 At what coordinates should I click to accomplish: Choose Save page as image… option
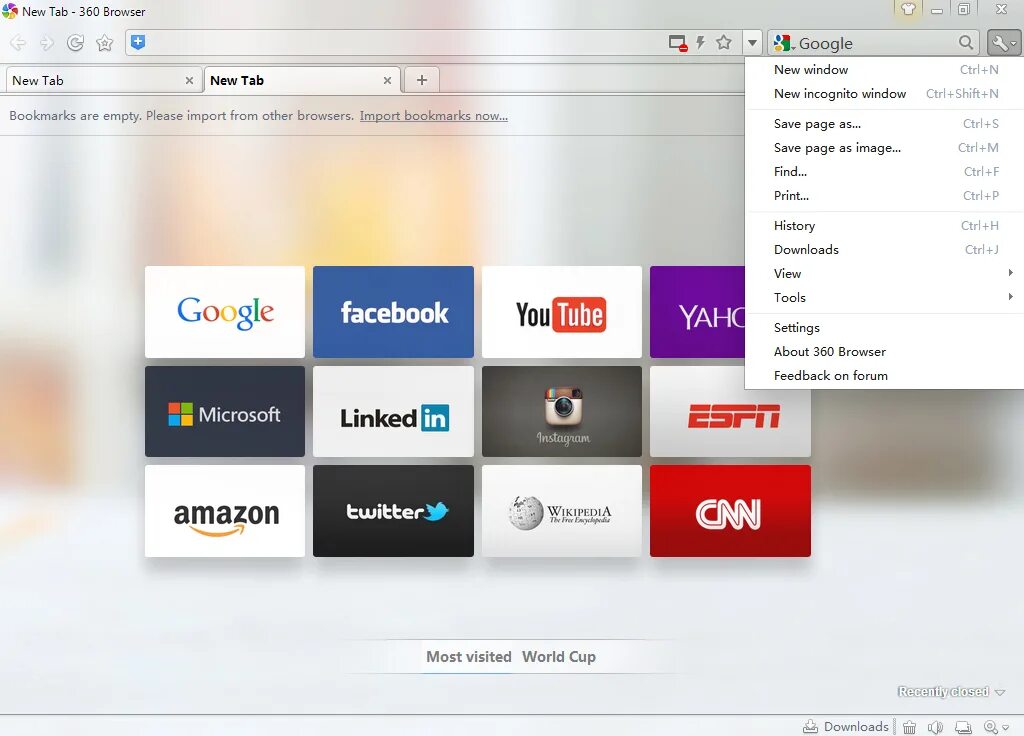885,148
